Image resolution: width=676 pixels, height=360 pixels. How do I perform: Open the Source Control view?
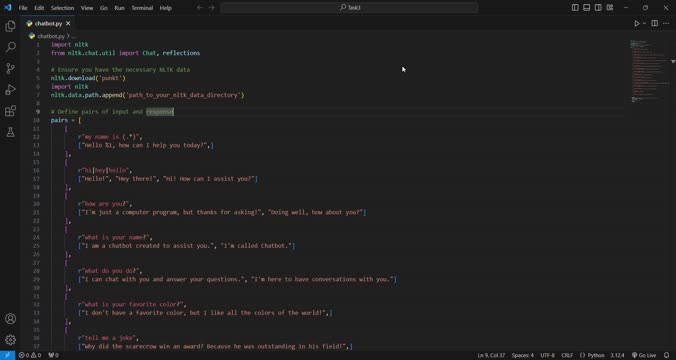pyautogui.click(x=10, y=68)
